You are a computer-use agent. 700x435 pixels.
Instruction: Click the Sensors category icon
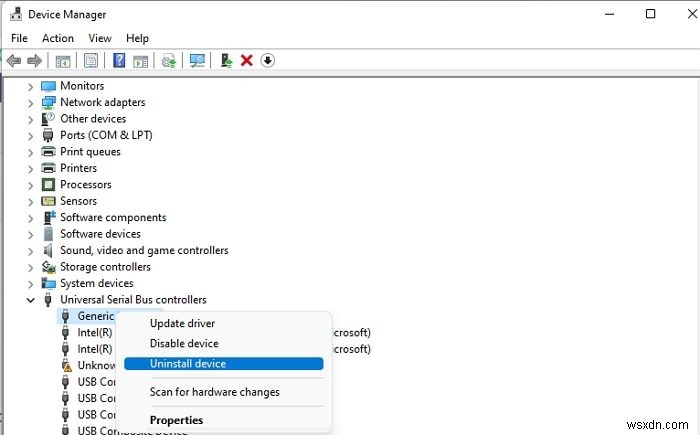coord(48,201)
